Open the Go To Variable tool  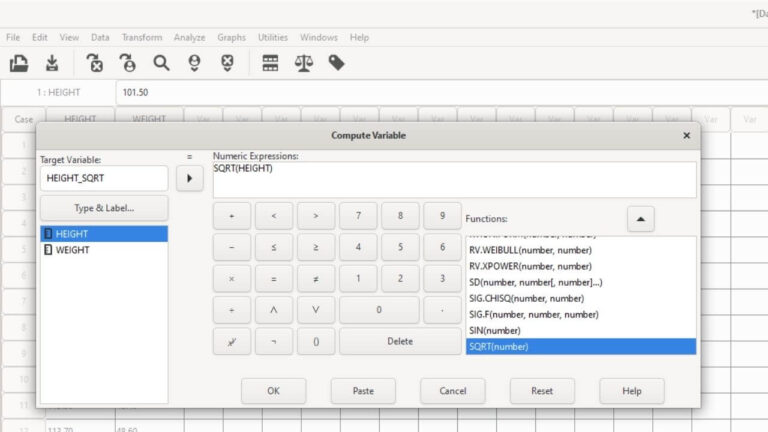(95, 63)
